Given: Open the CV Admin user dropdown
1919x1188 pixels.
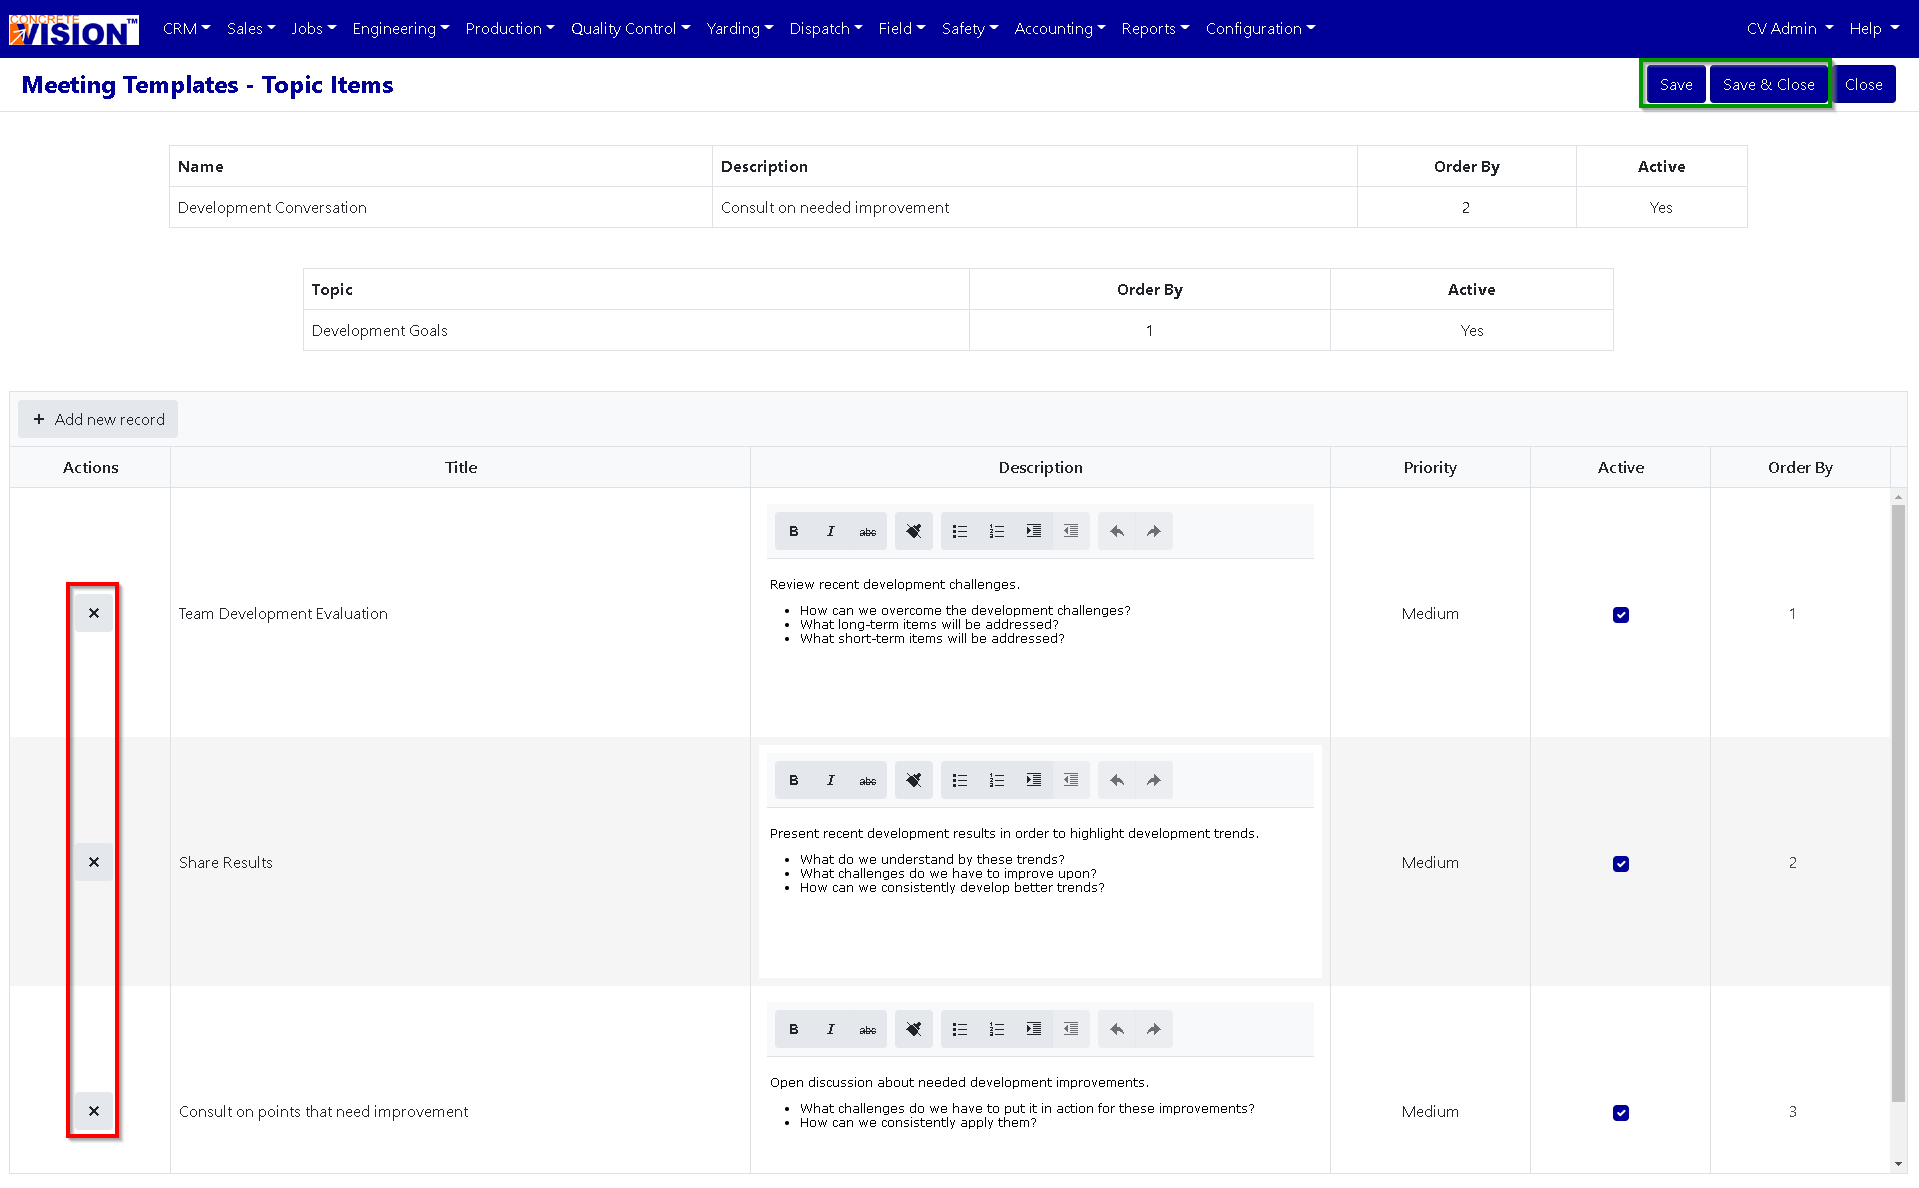Looking at the screenshot, I should [x=1790, y=28].
